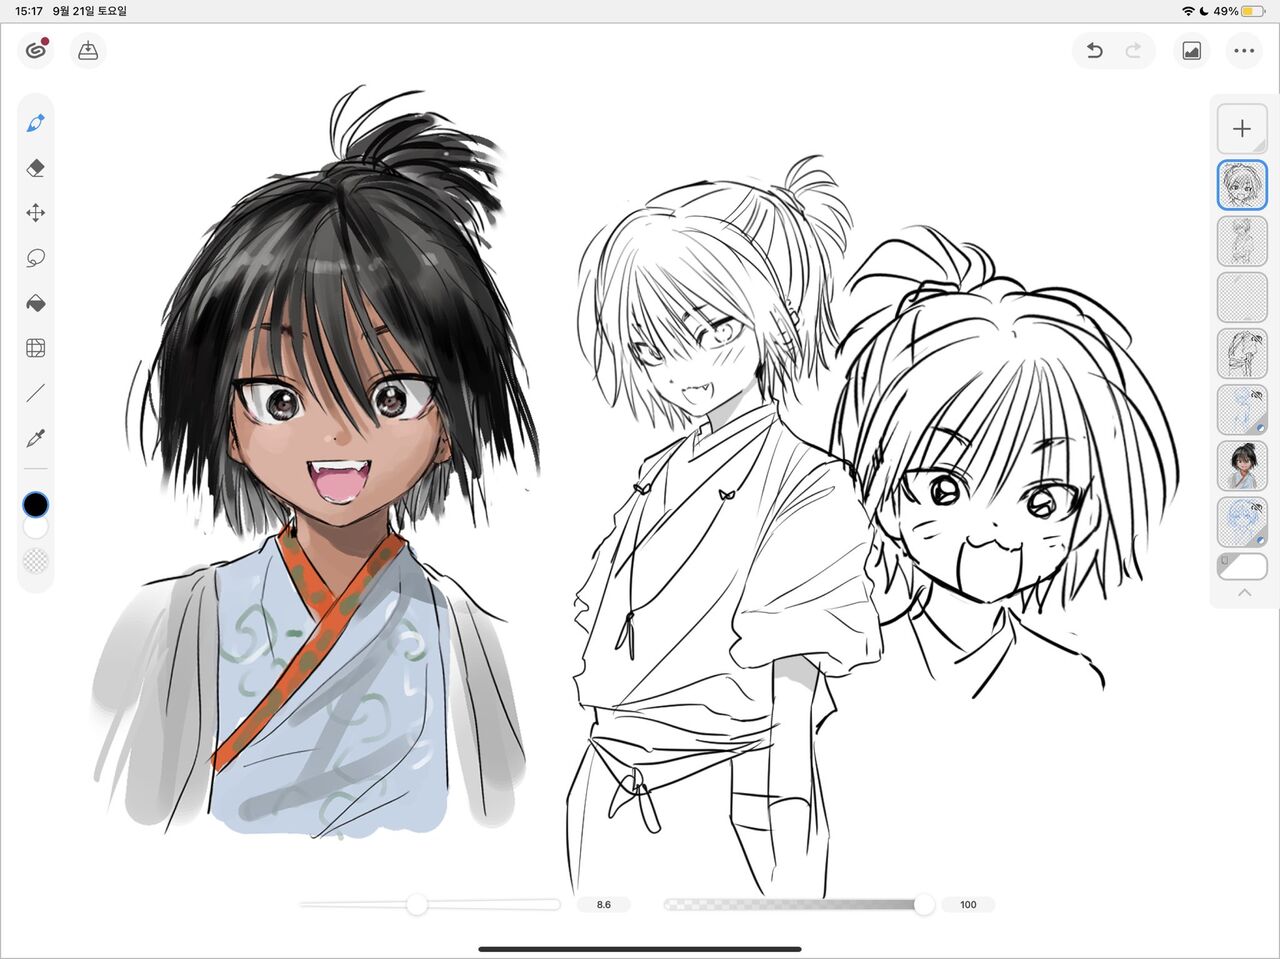Image resolution: width=1280 pixels, height=959 pixels.
Task: Select the colored portrait layer thumbnail
Action: tap(1242, 465)
